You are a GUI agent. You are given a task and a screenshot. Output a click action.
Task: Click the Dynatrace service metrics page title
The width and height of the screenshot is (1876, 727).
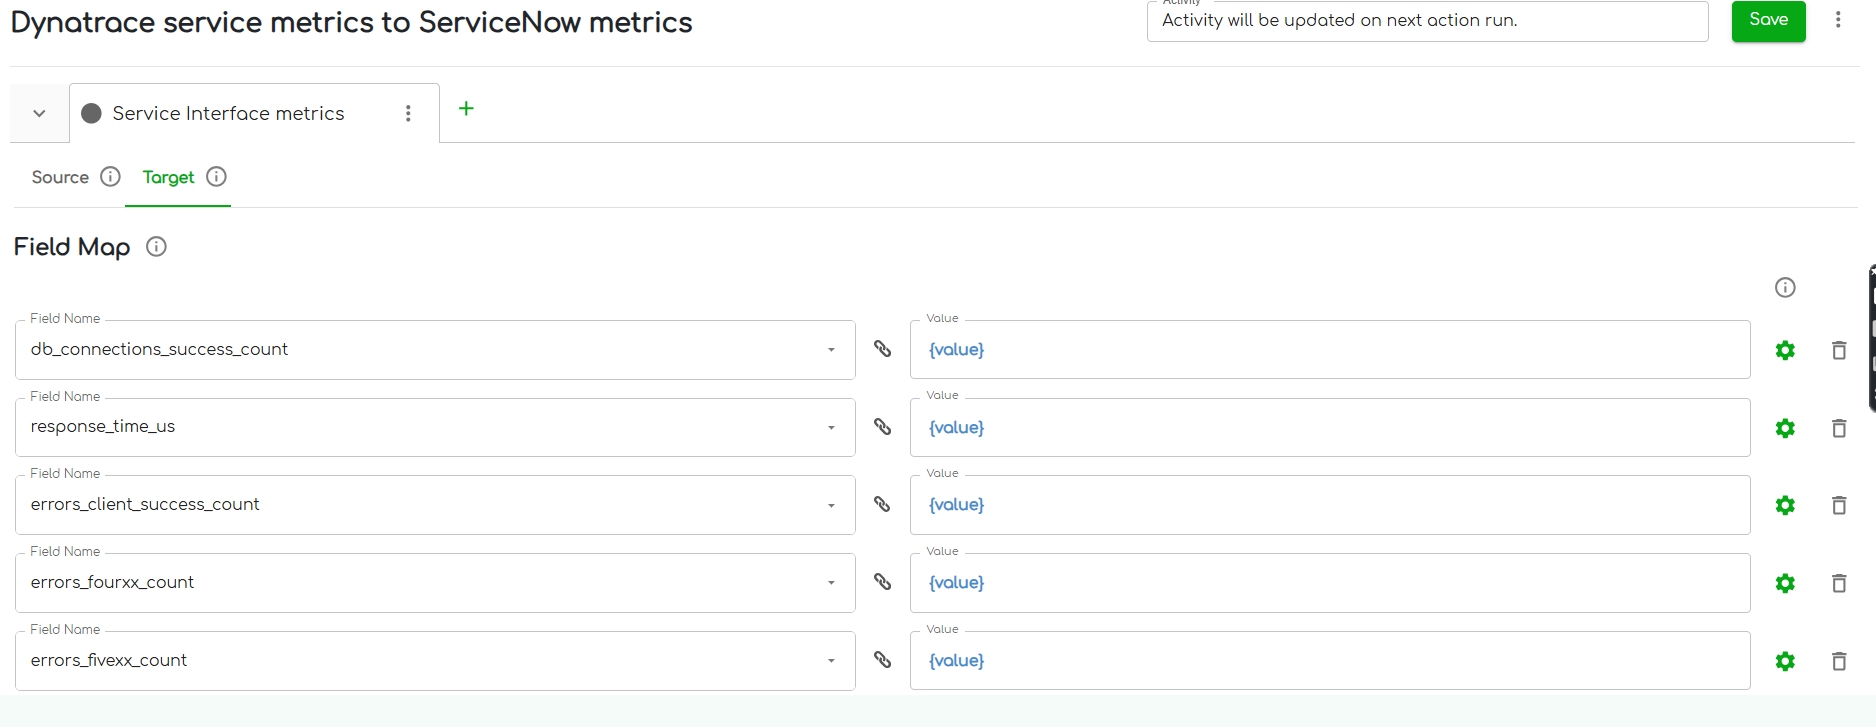coord(351,23)
